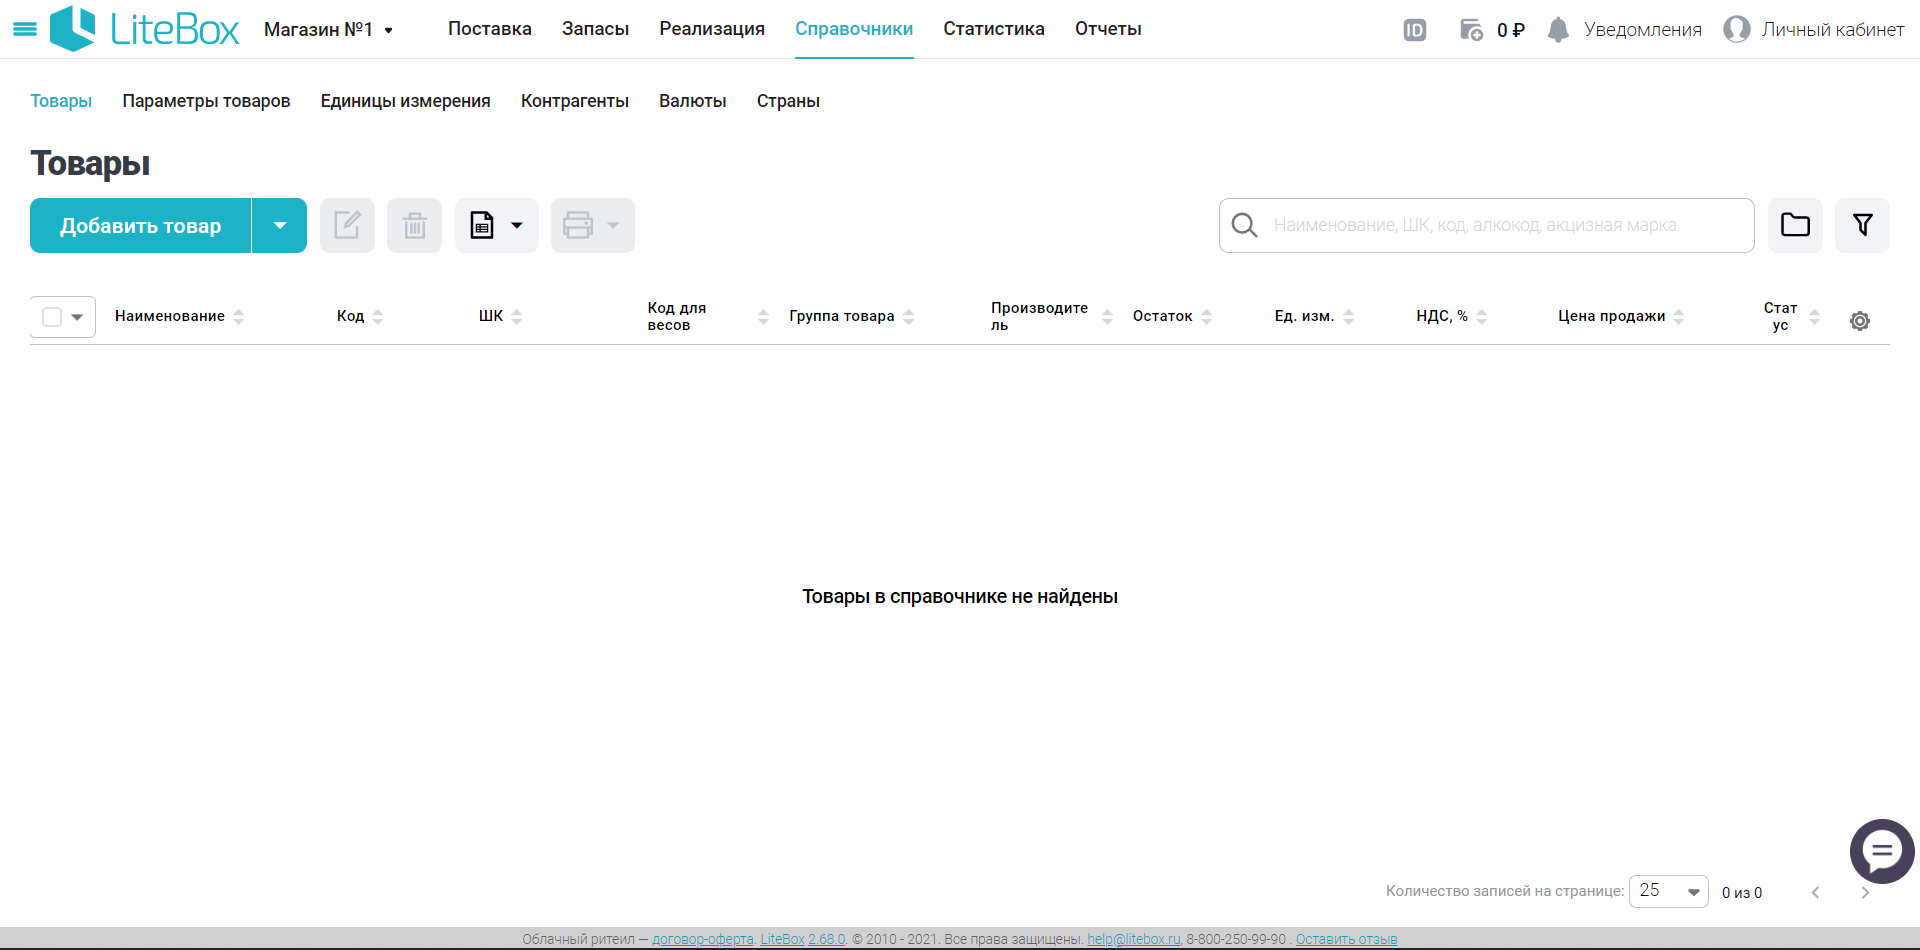Open Личный кабинет link
1920x950 pixels.
tap(1833, 30)
